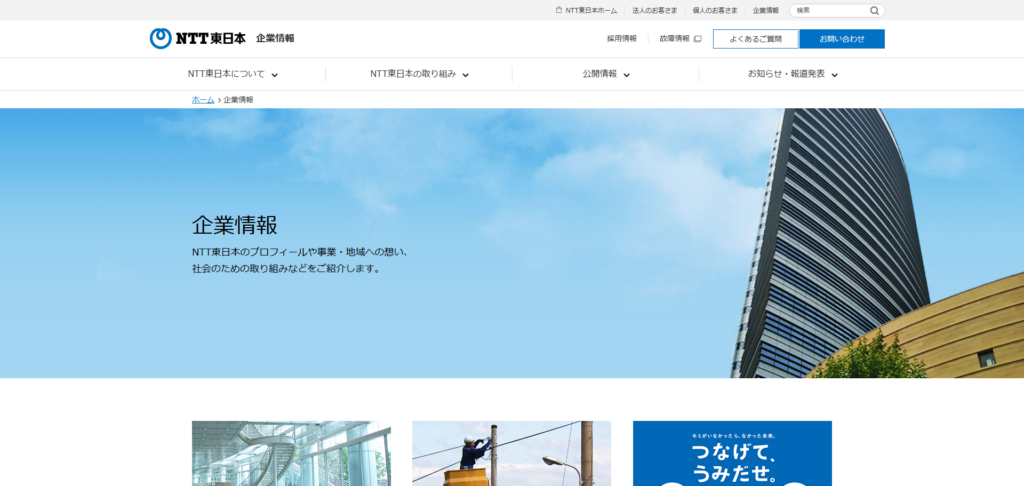
Task: Open the utility pole worker thumbnail
Action: pos(511,453)
